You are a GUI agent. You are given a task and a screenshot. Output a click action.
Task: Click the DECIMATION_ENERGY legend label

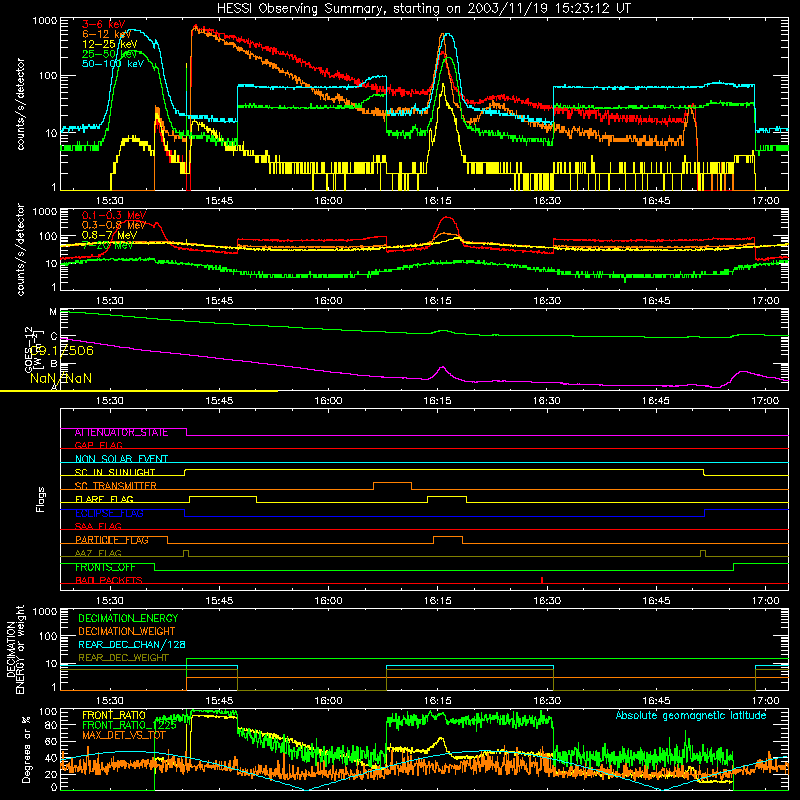(128, 618)
